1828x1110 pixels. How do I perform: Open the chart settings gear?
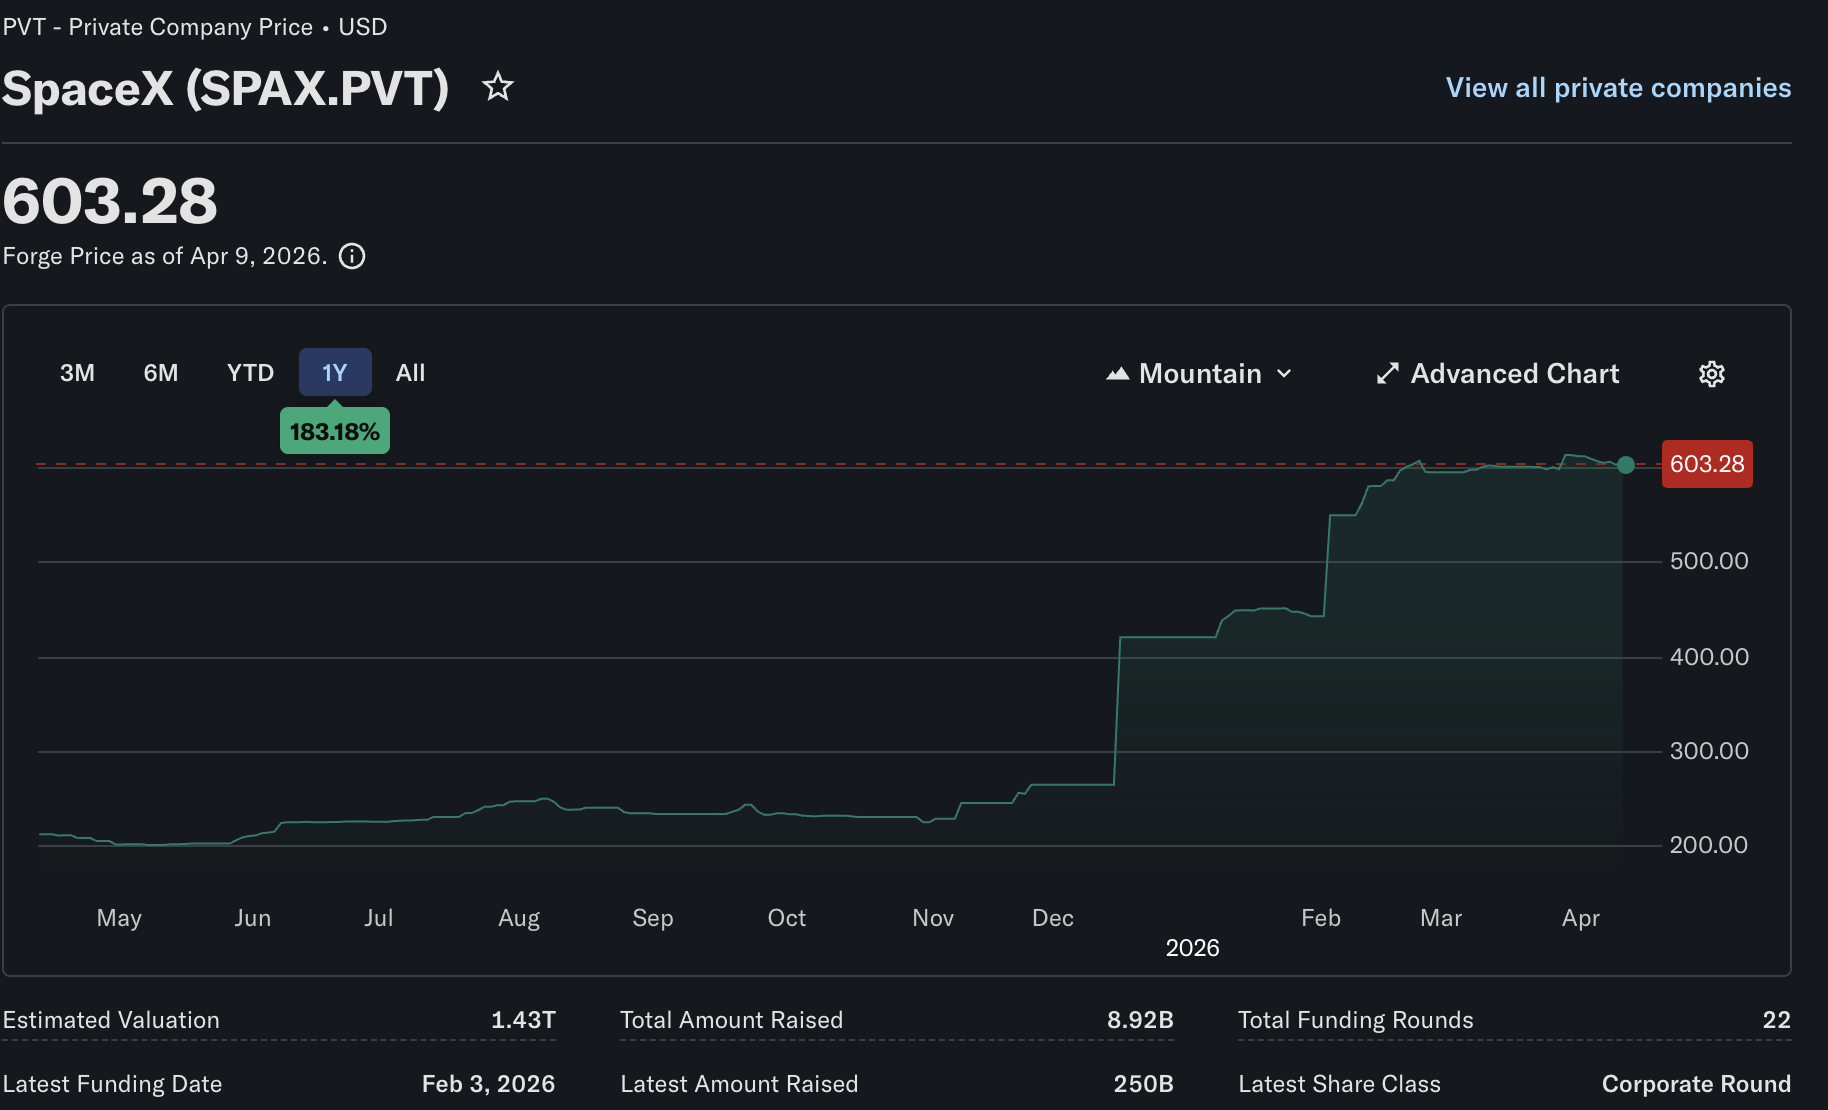tap(1712, 373)
